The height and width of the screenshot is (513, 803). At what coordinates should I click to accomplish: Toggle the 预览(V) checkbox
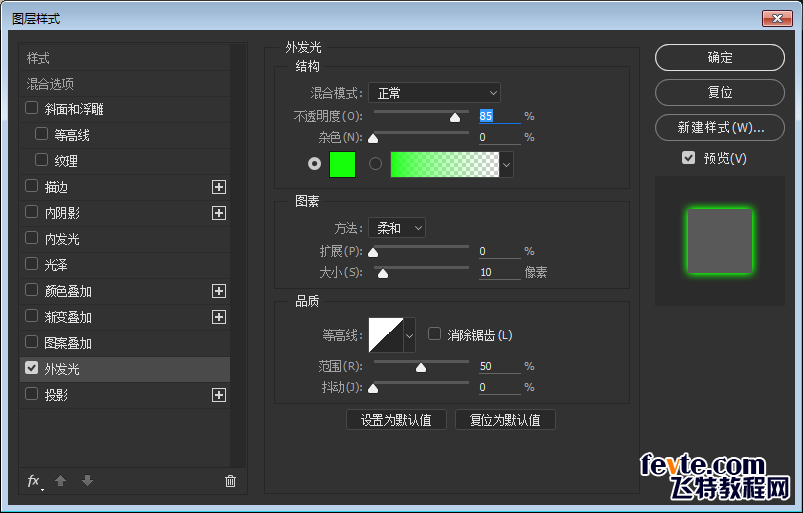tap(688, 158)
